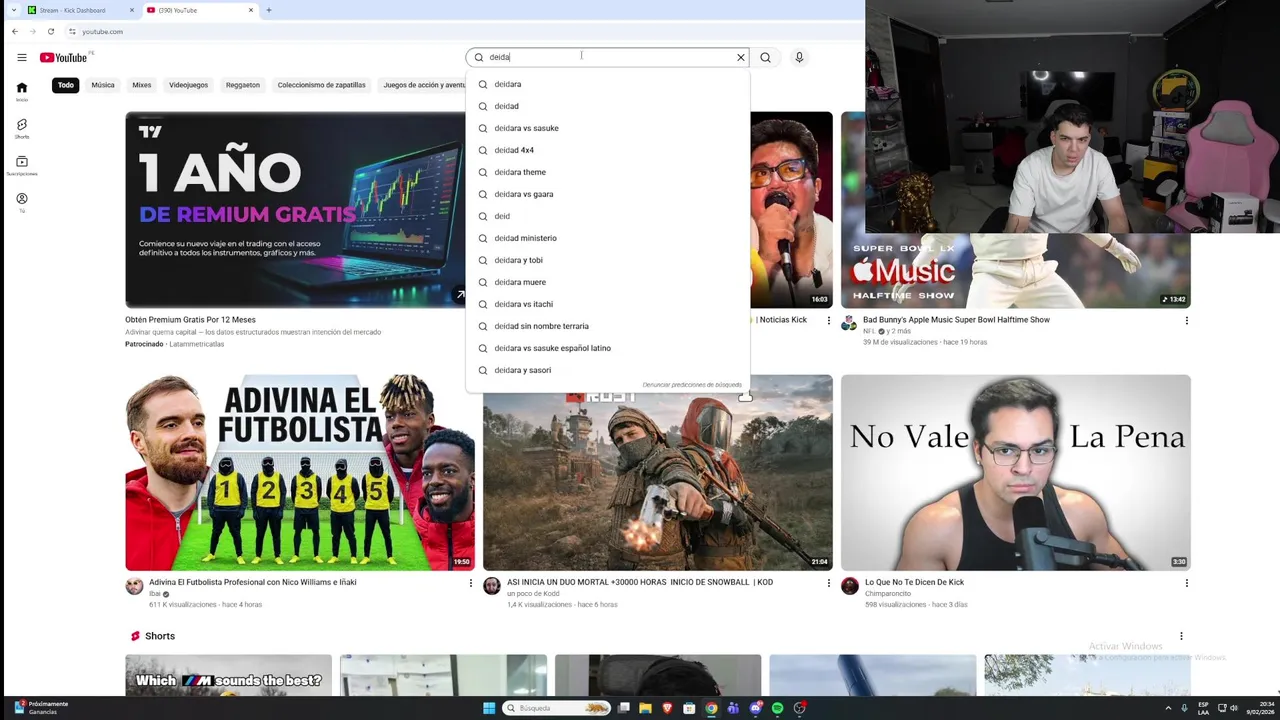
Task: Select the Juegos de acción y aventura chip
Action: pos(424,85)
